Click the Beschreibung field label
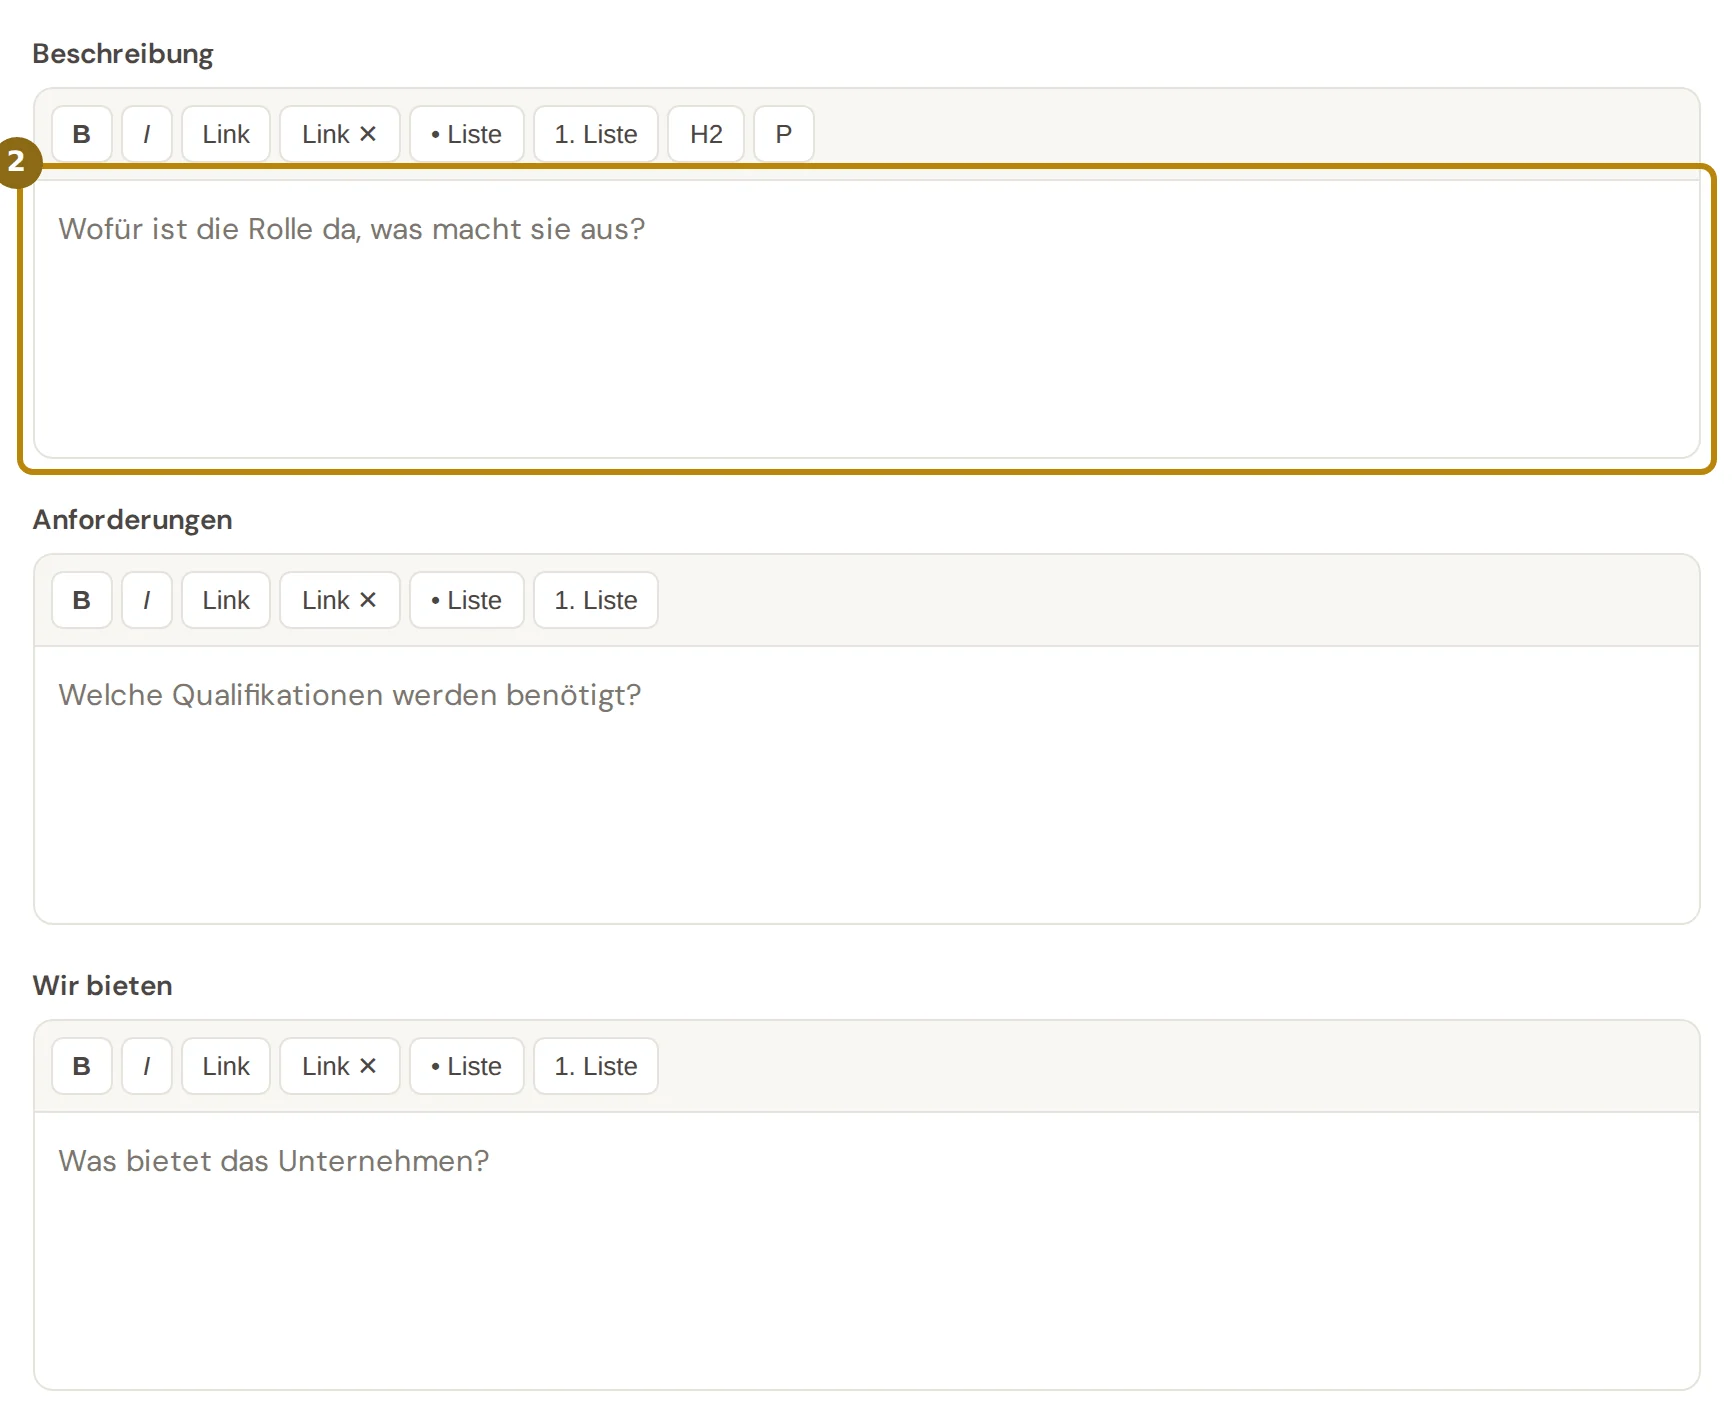 click(x=123, y=54)
